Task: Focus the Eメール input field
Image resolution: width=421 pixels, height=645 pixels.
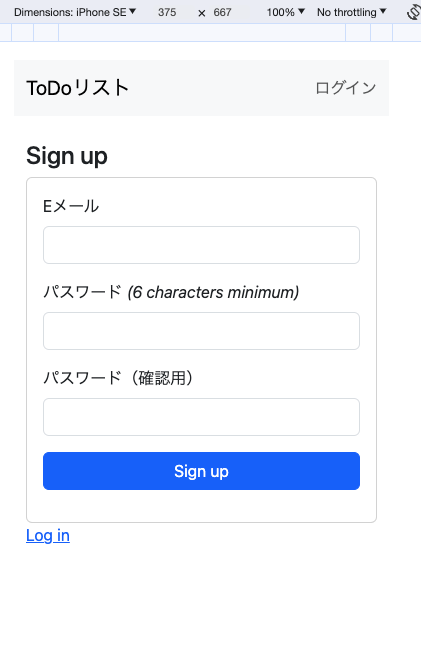Action: [x=202, y=245]
